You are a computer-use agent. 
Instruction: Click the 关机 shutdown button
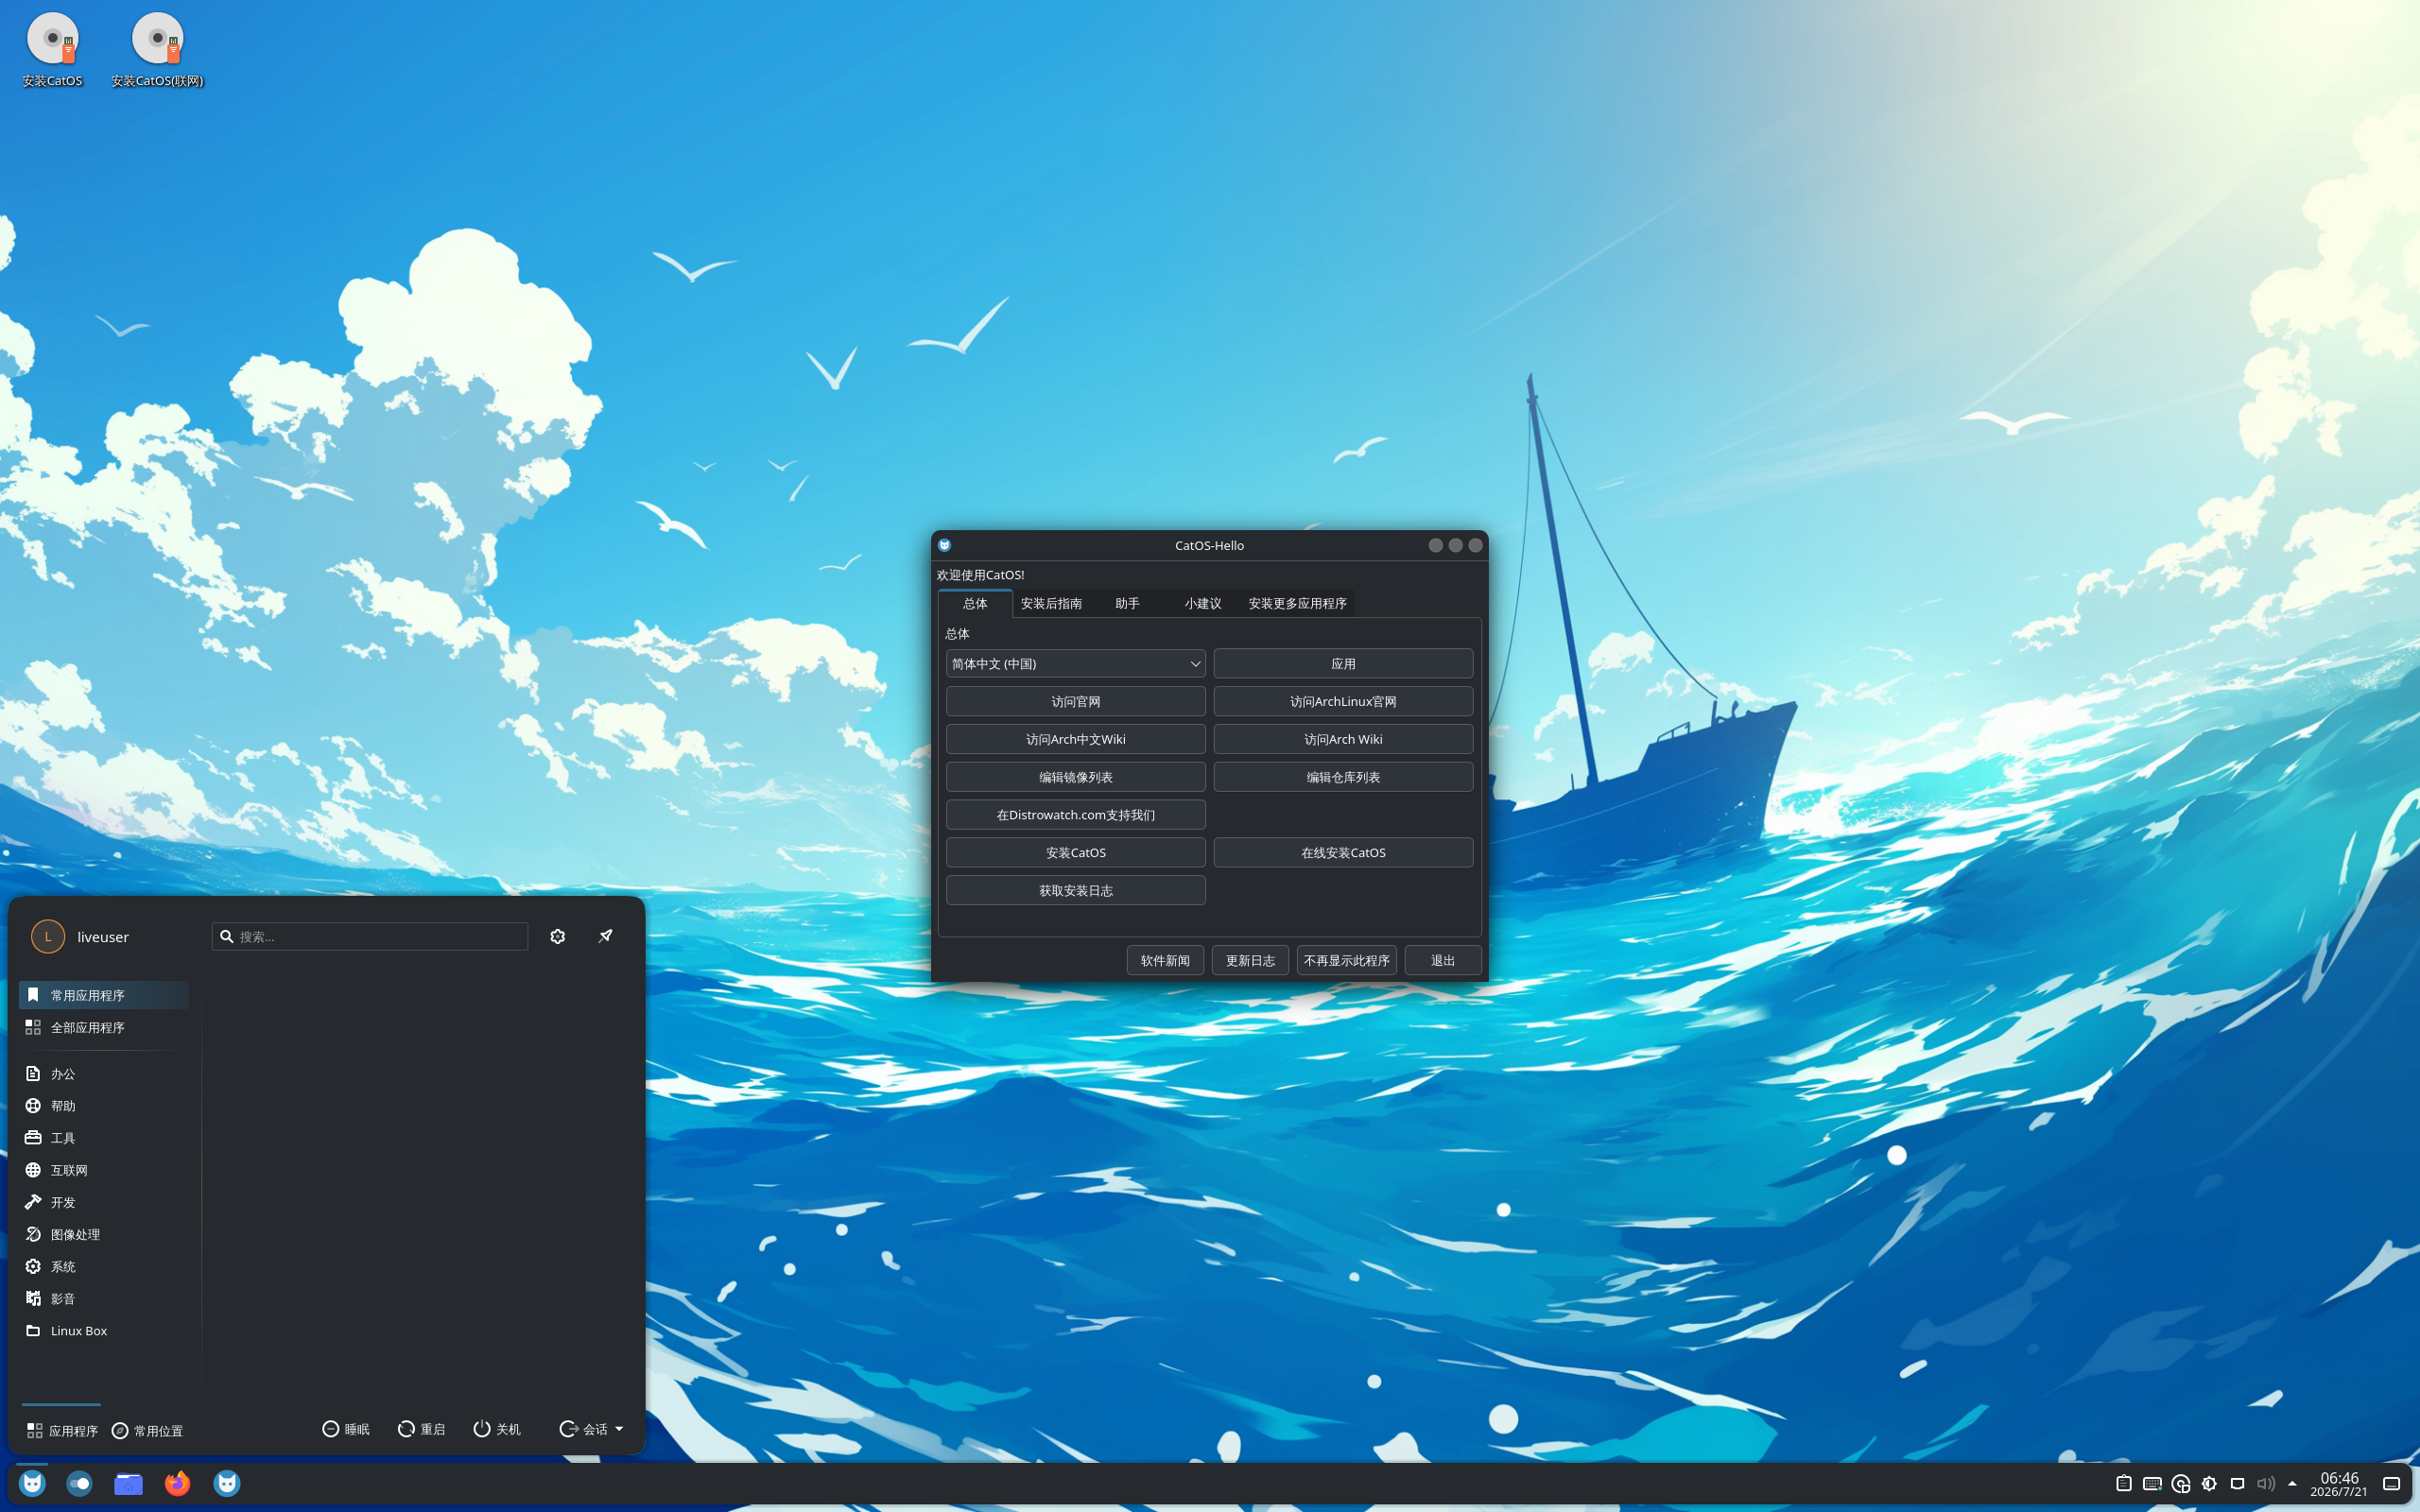(x=497, y=1429)
